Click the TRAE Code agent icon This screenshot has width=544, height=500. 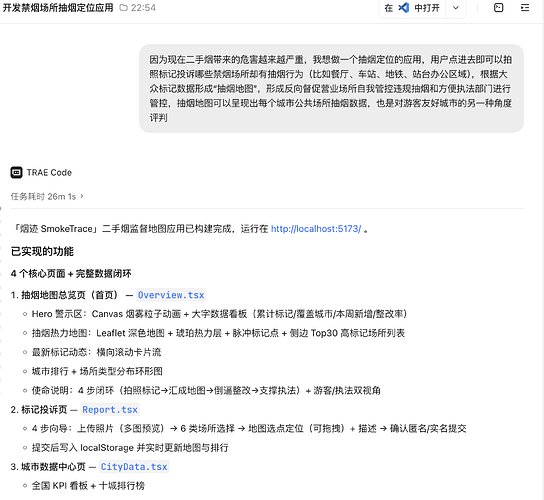(x=16, y=172)
